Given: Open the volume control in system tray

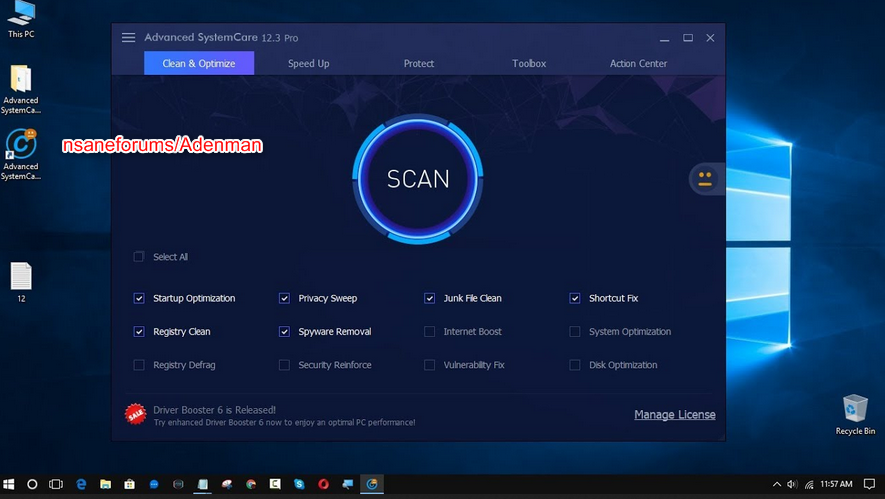Looking at the screenshot, I should [x=792, y=484].
